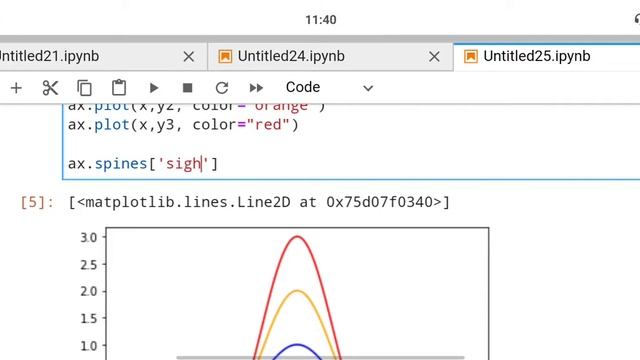Click the Untitled24.ipynb notebook icon

(x=225, y=56)
